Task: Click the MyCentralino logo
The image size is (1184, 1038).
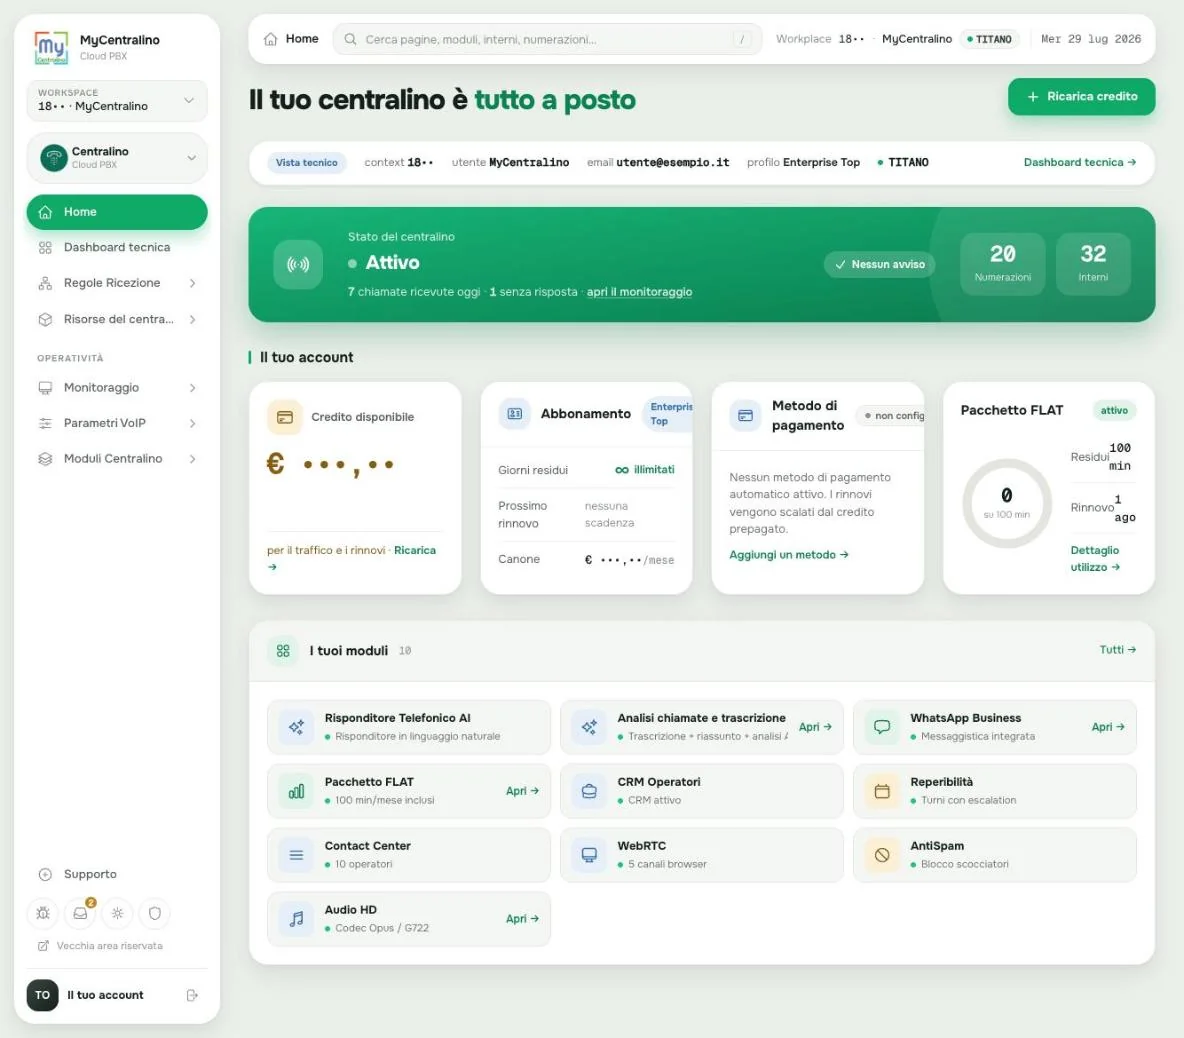Action: click(x=51, y=47)
